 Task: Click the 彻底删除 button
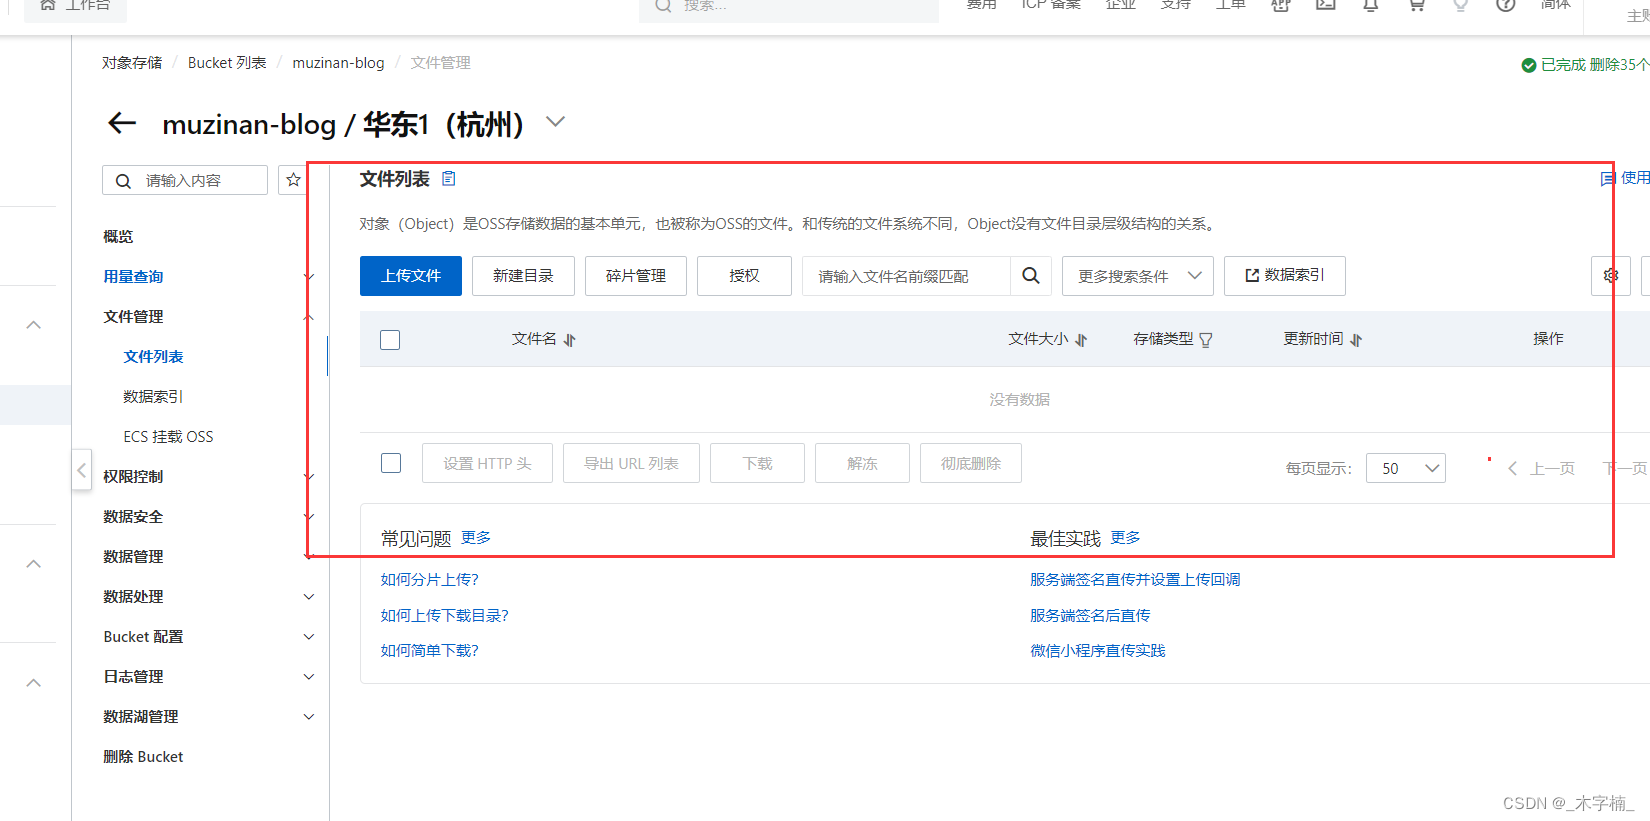point(971,463)
